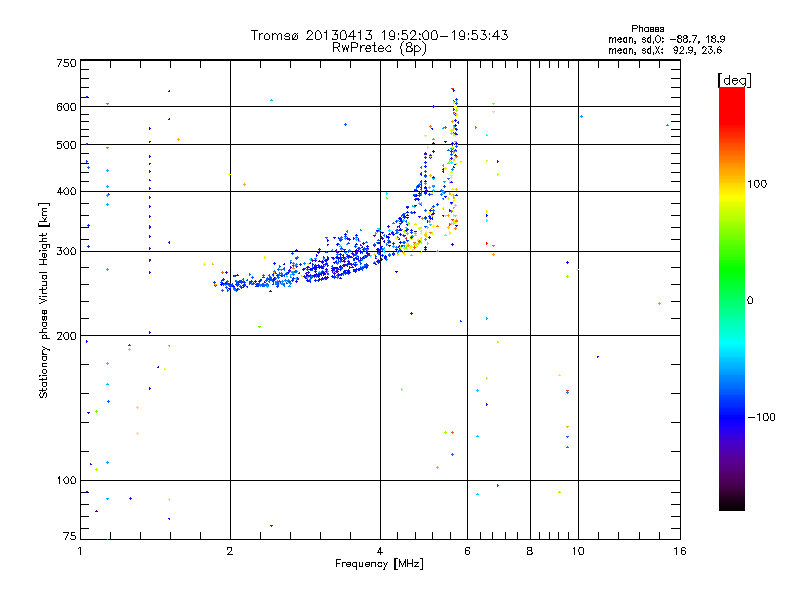The image size is (800, 600).
Task: Click the plot title 'Tromsø 20130413 19:52:00-19:53:43'
Action: pyautogui.click(x=379, y=35)
